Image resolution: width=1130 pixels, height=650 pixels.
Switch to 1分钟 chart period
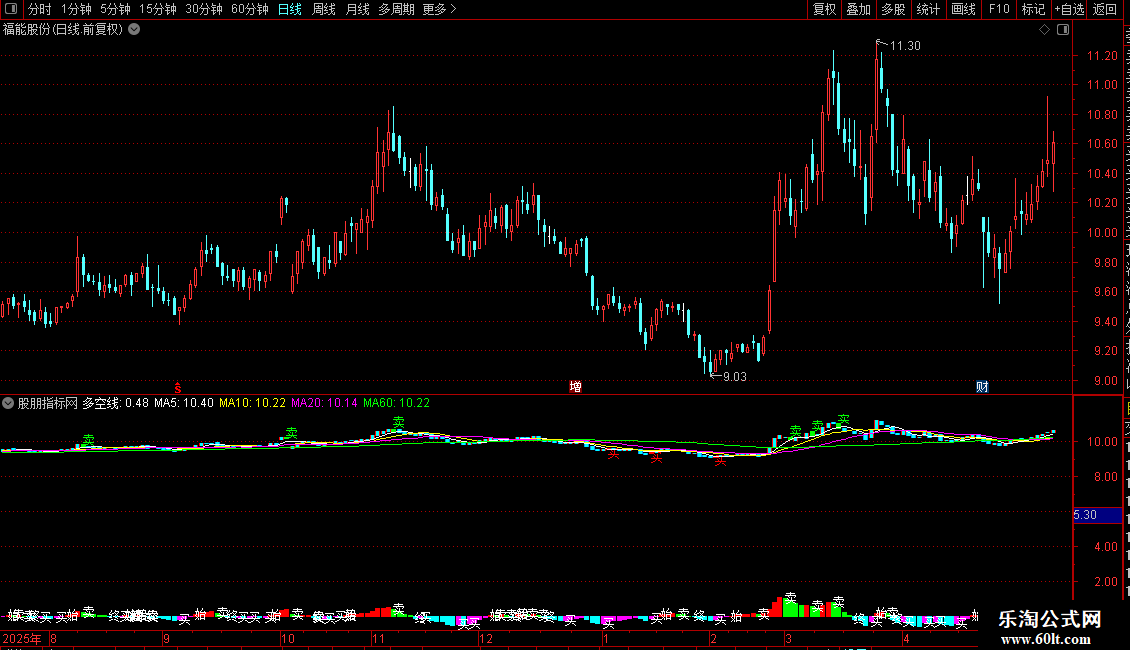(76, 9)
